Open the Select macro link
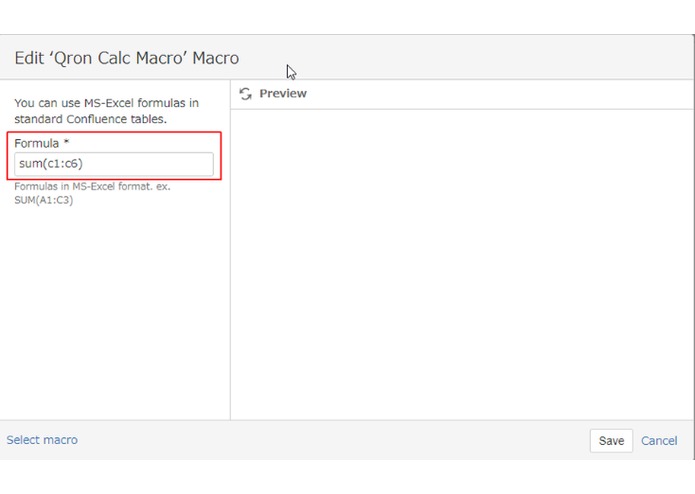Screen dimensions: 695x494 coord(42,440)
